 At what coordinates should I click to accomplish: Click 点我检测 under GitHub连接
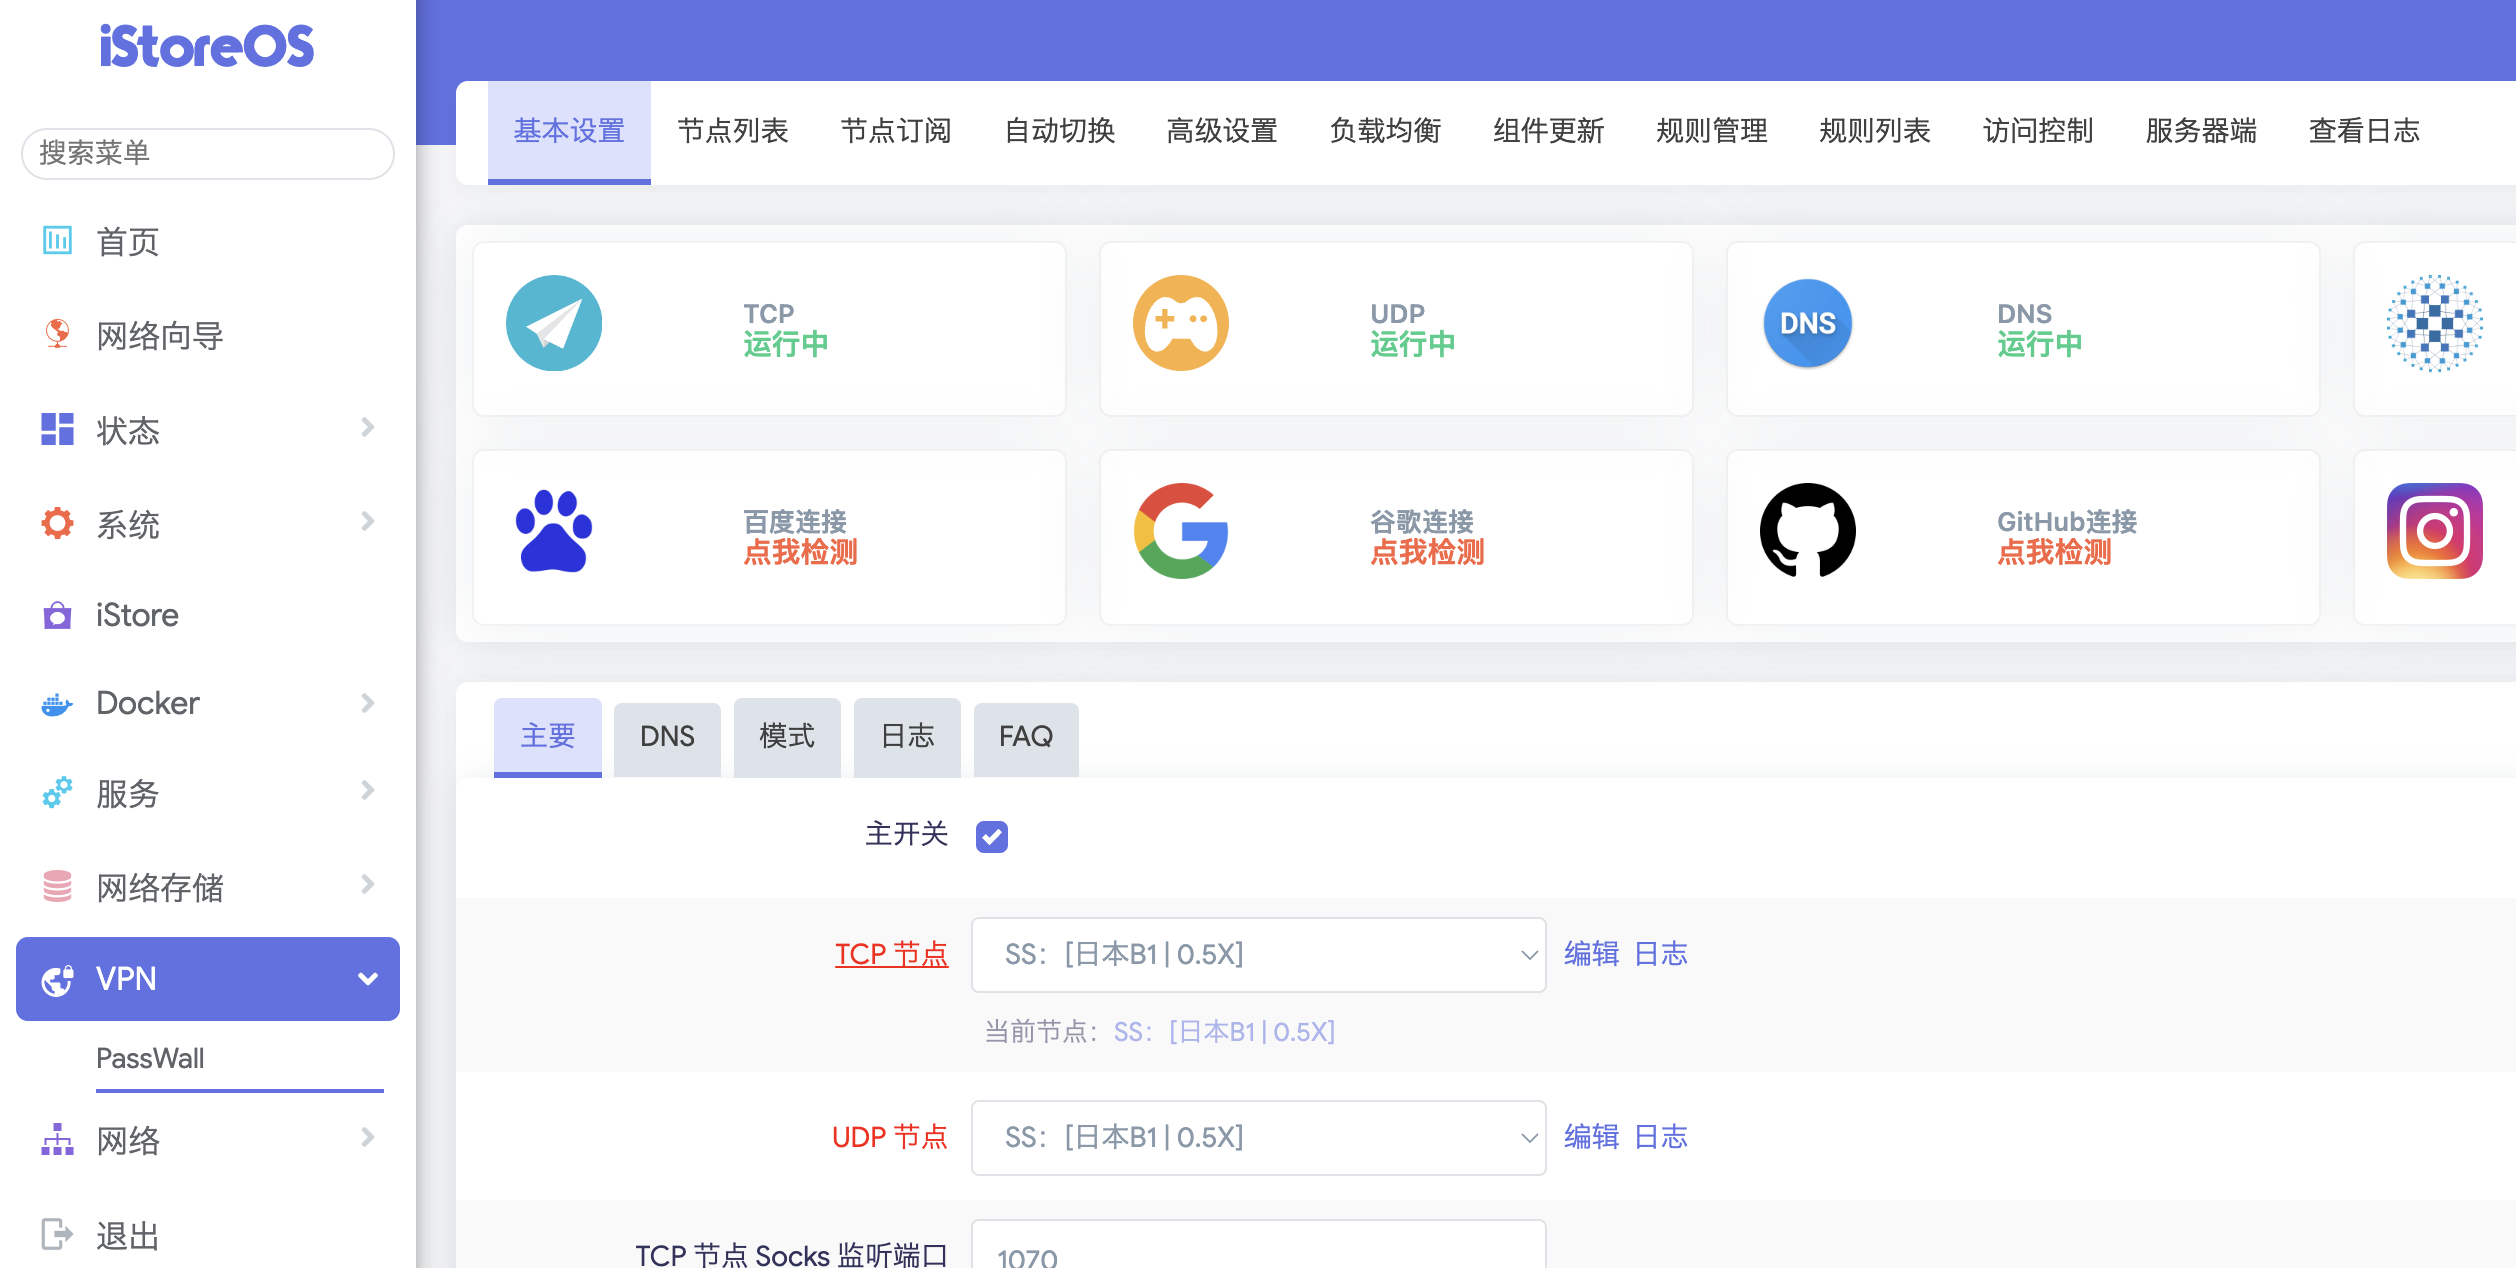2054,552
